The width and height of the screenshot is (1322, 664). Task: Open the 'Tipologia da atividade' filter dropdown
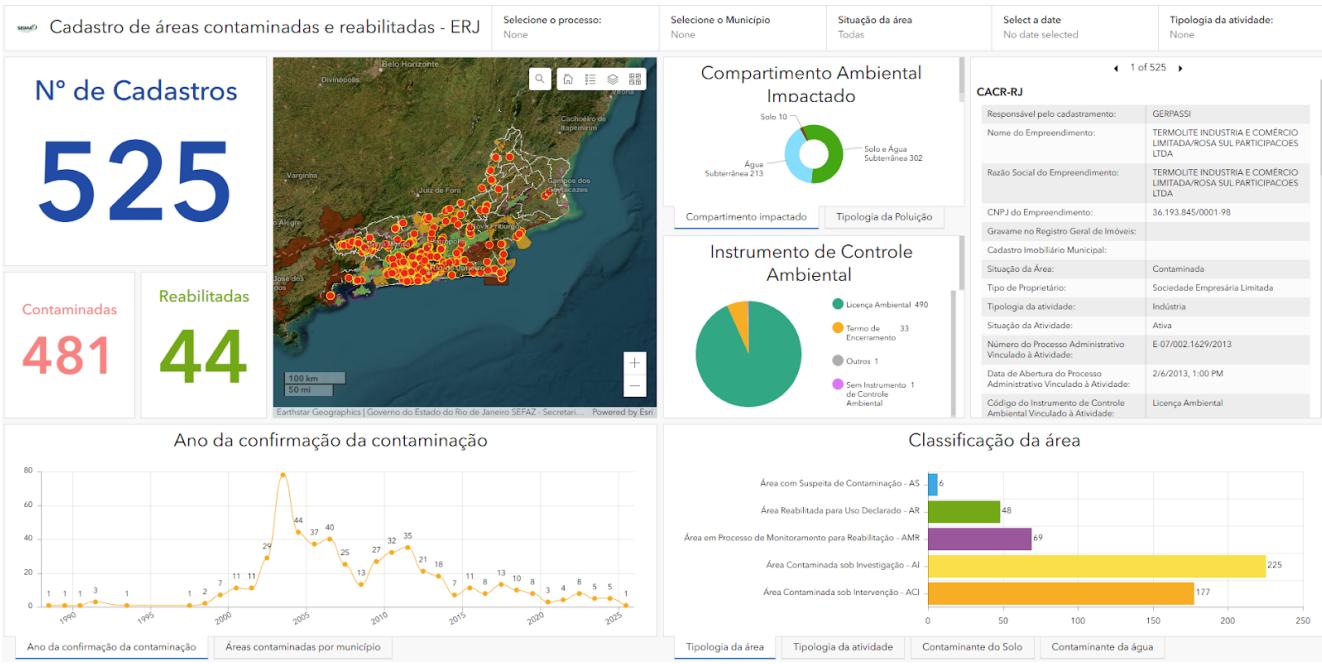[x=1240, y=27]
